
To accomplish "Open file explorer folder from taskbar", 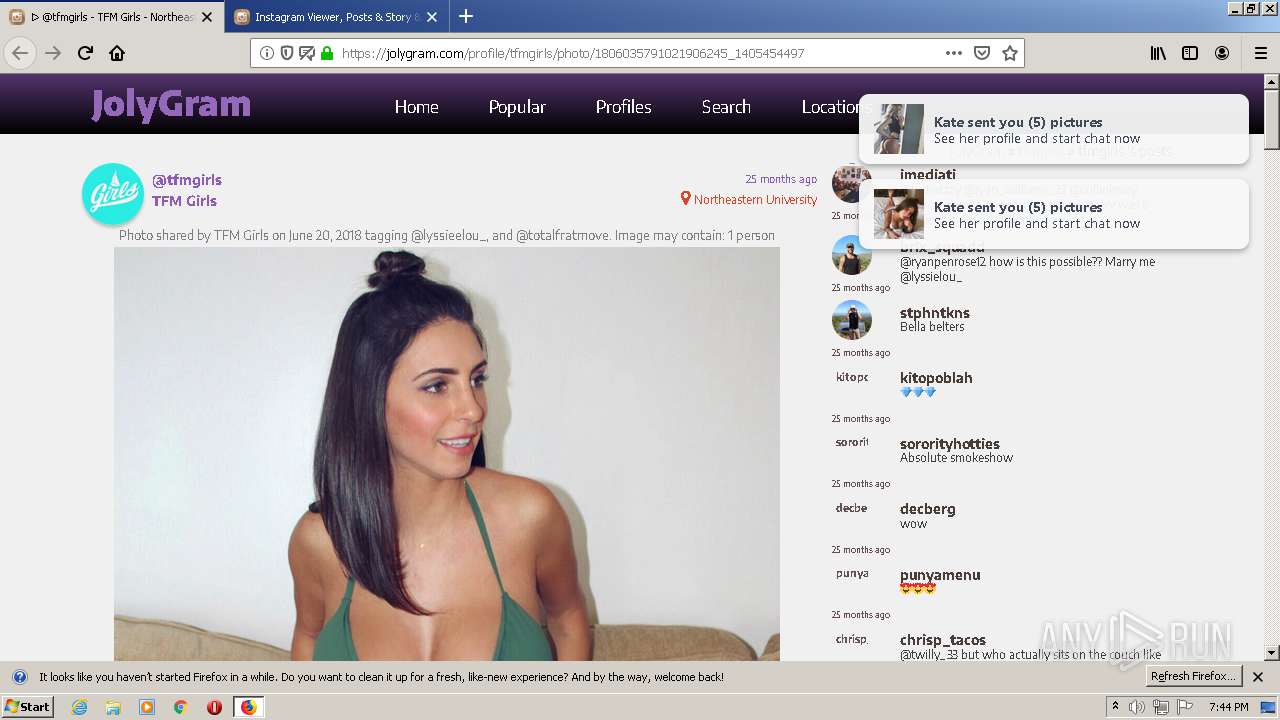I will (113, 707).
